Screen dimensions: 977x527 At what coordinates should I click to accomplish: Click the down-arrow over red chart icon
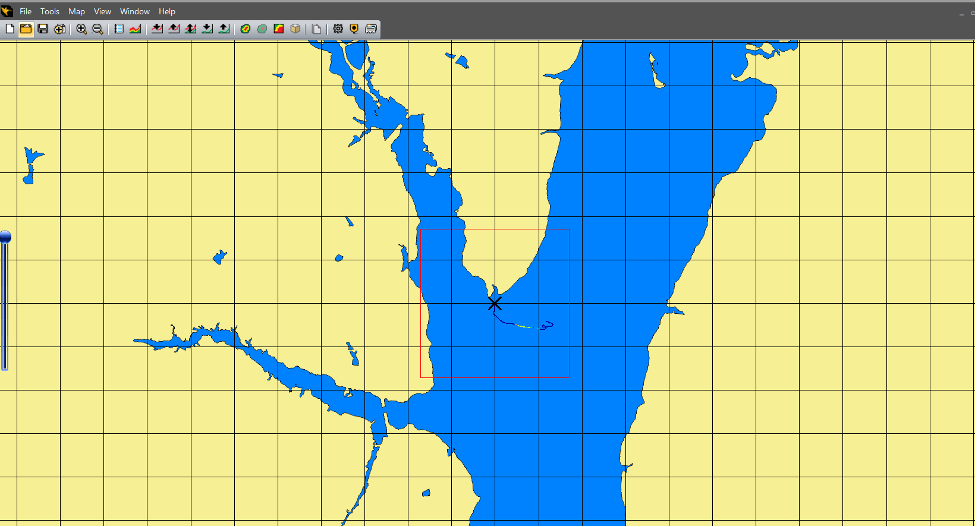[157, 29]
